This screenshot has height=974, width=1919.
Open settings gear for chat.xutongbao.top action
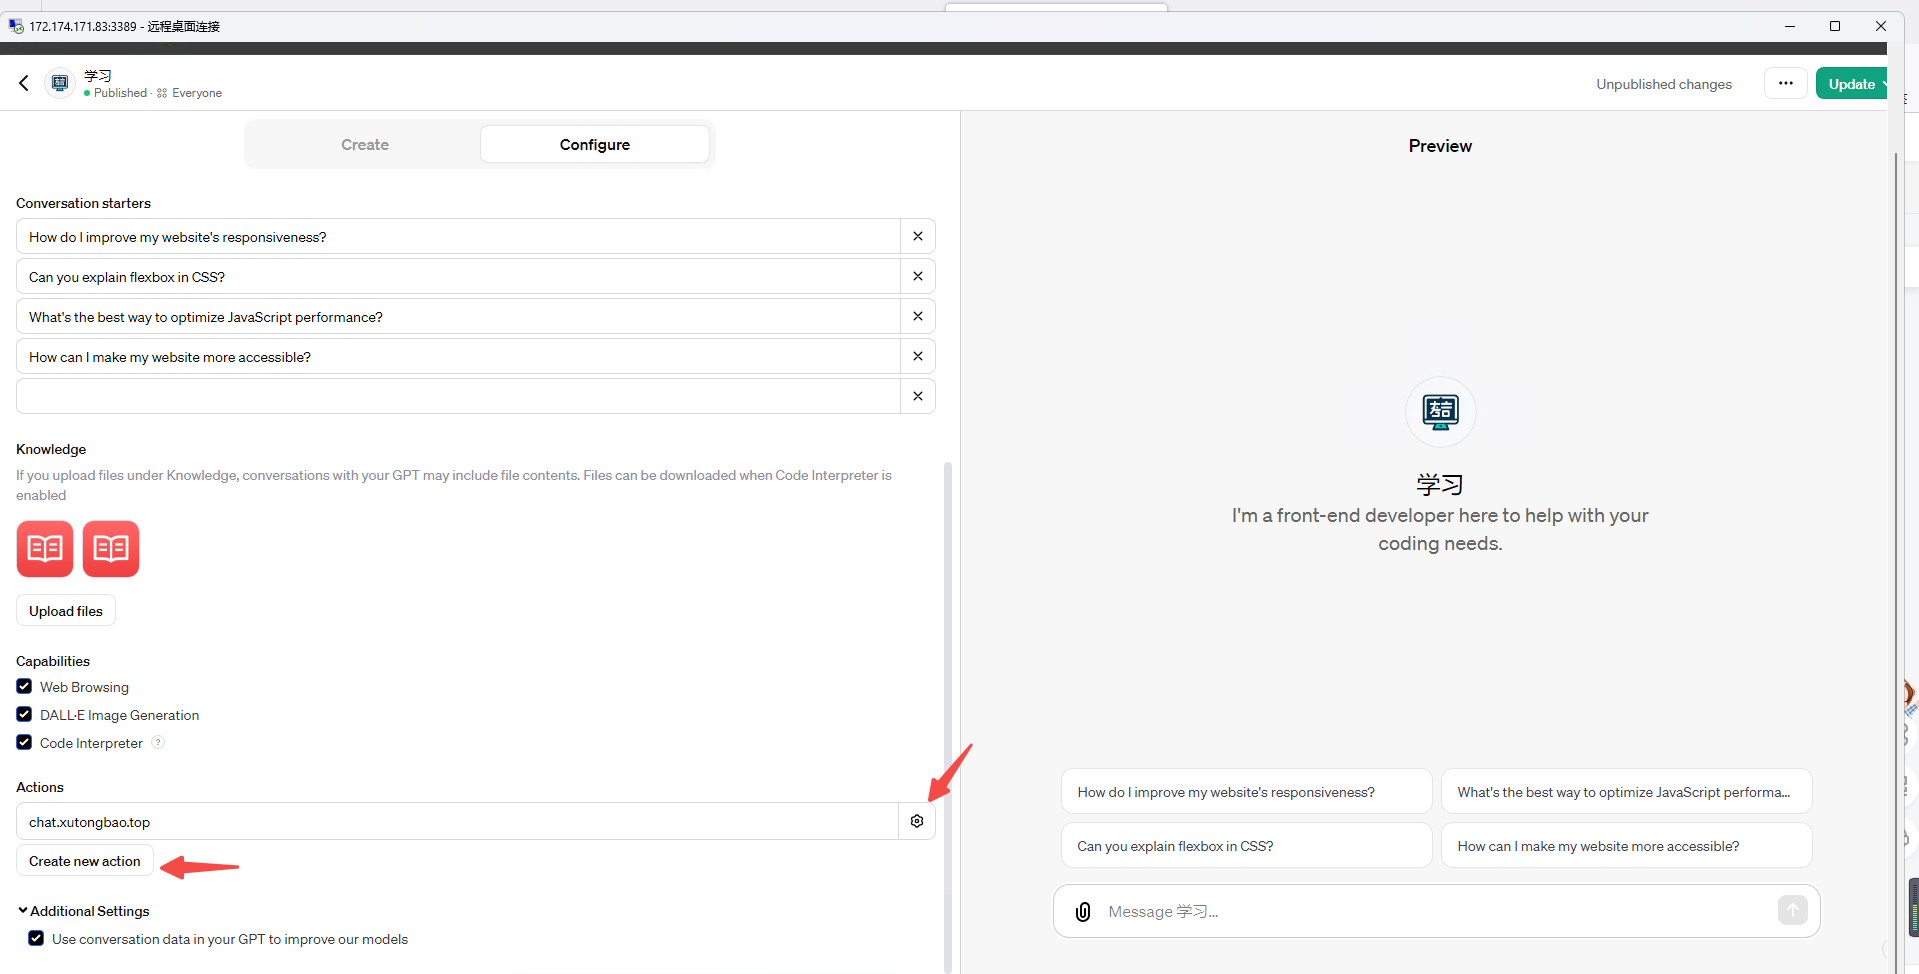coord(917,821)
